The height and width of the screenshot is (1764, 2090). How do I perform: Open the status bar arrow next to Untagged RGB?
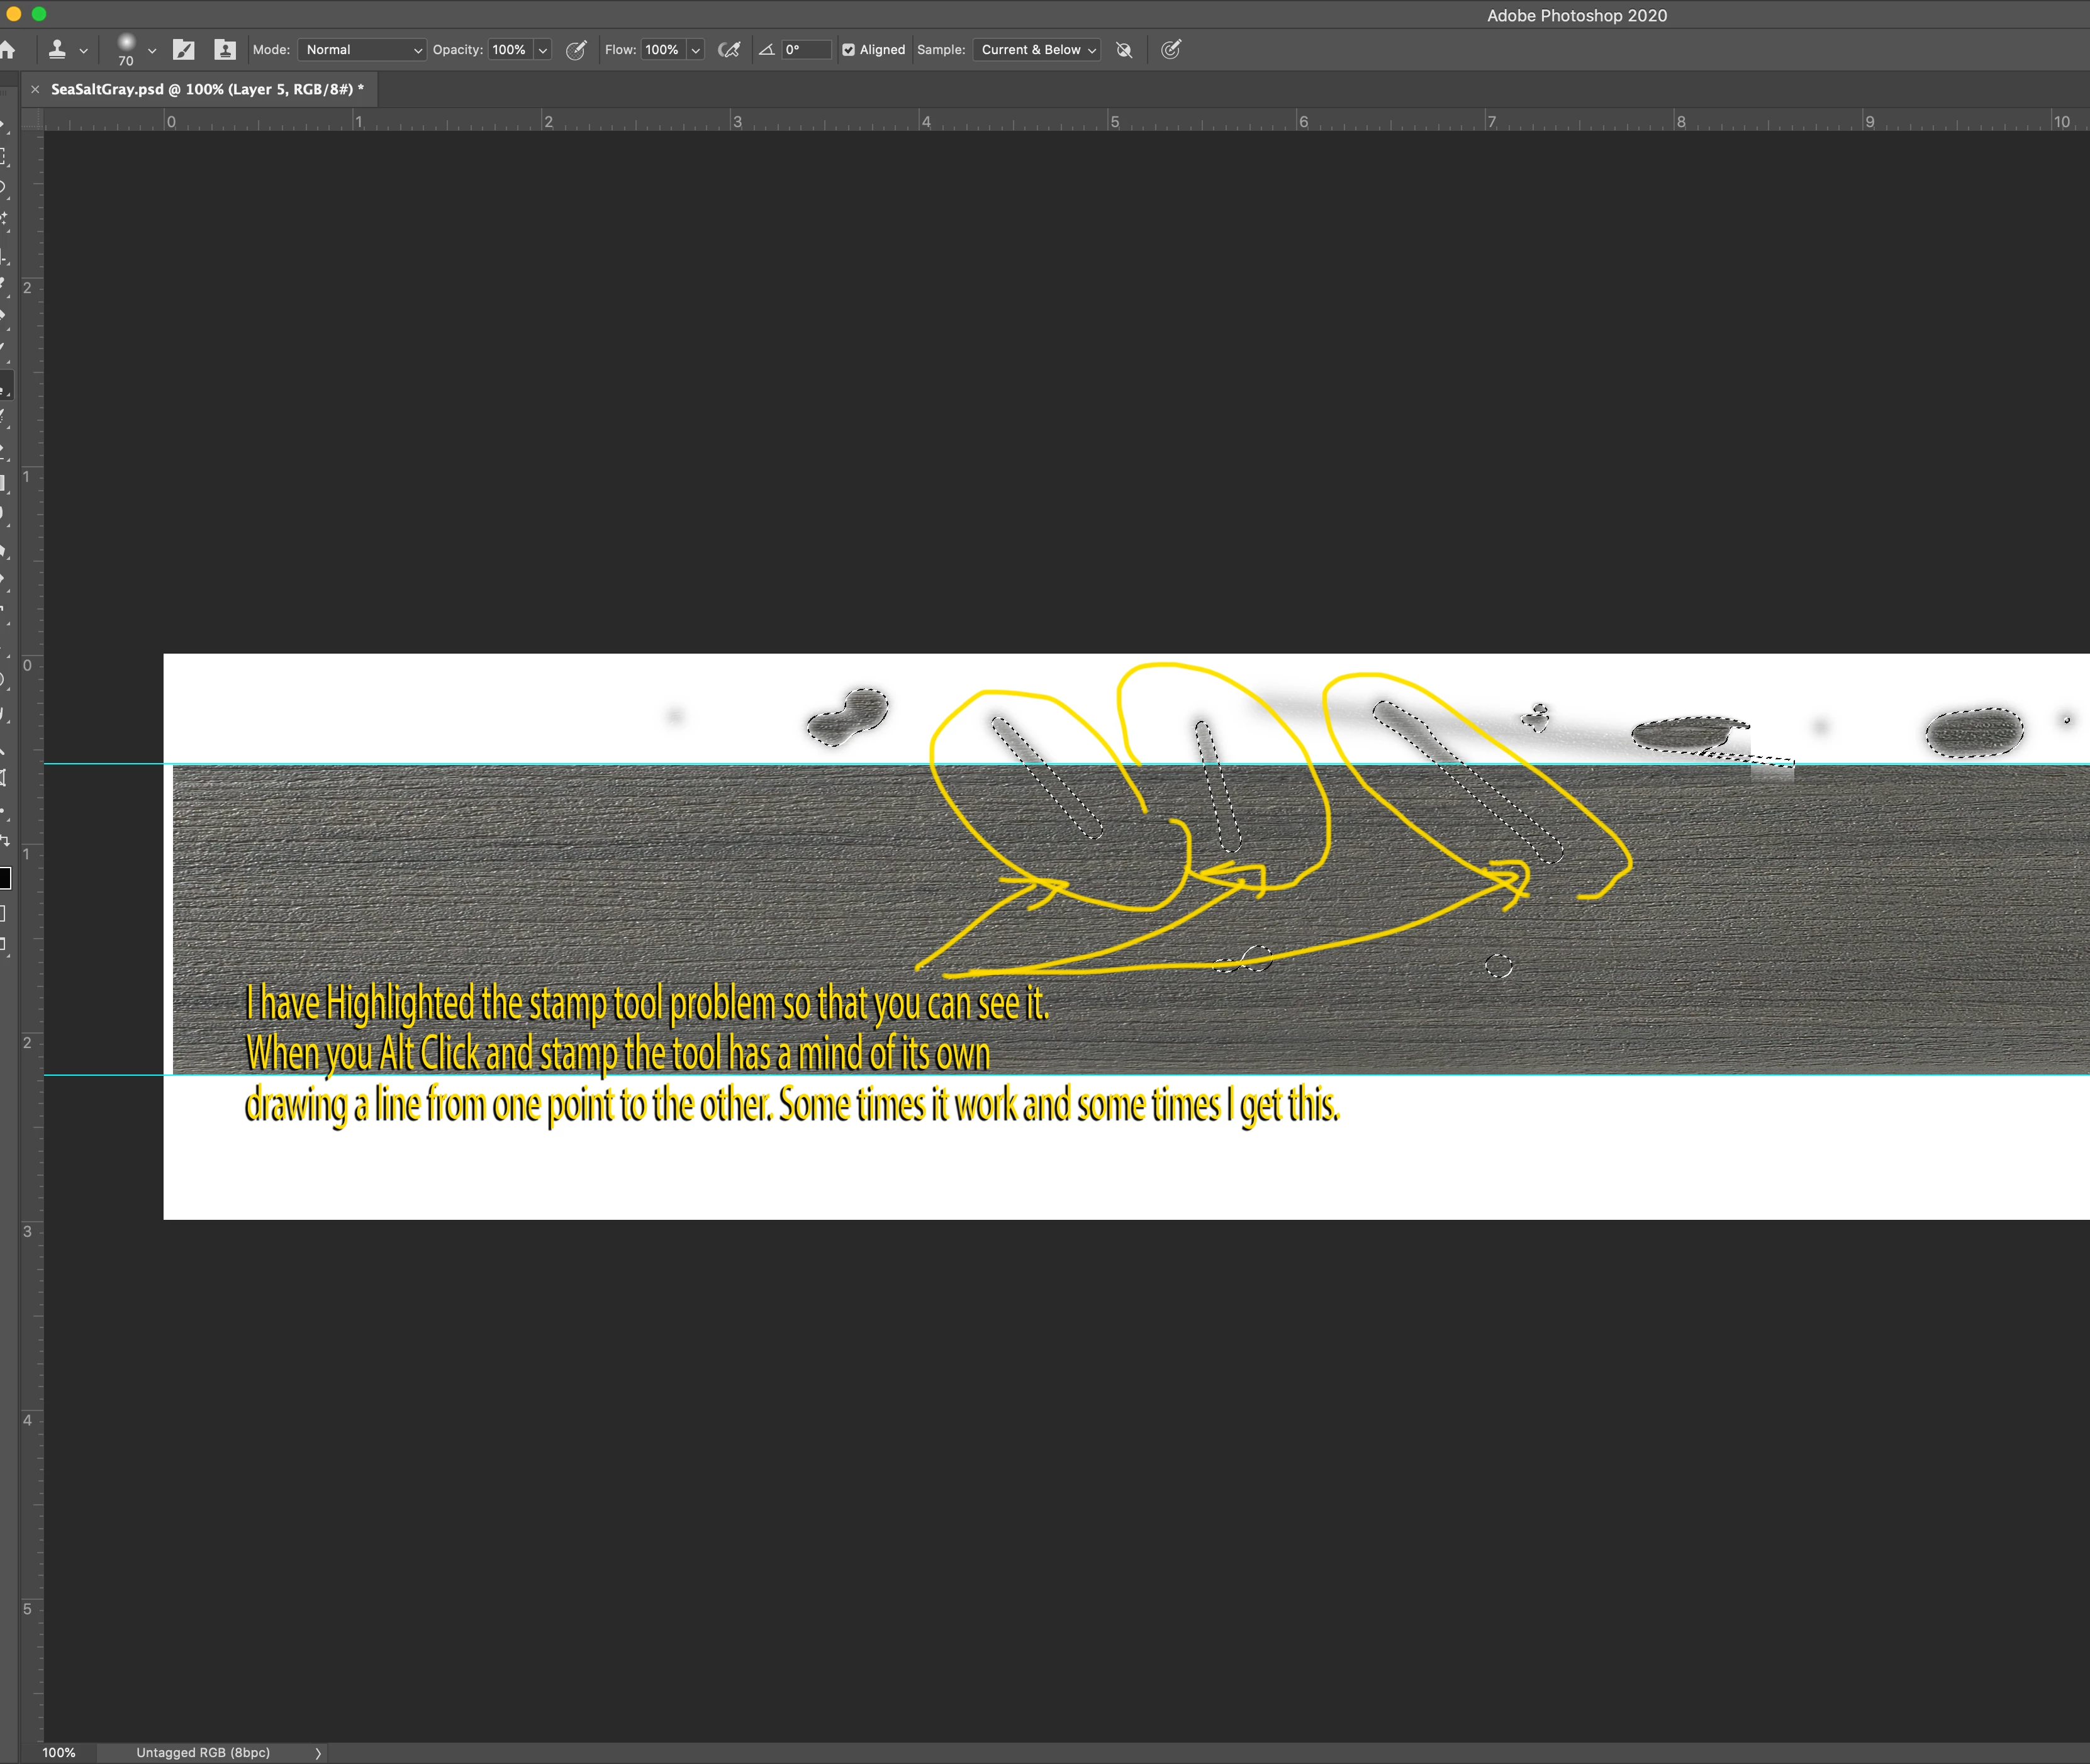pos(318,1753)
